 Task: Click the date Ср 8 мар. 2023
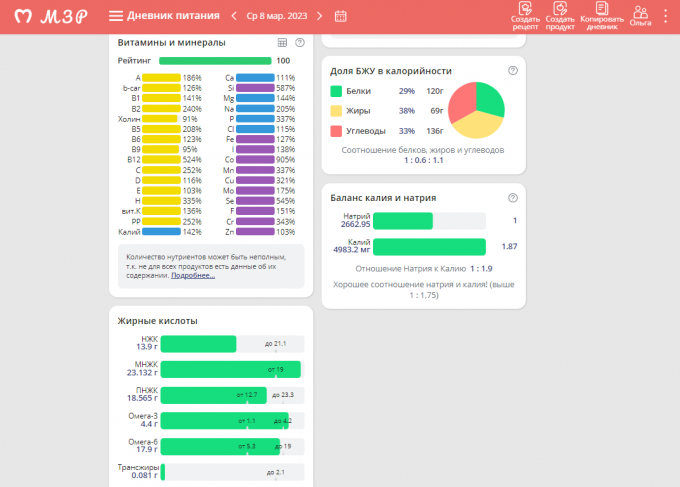click(277, 16)
